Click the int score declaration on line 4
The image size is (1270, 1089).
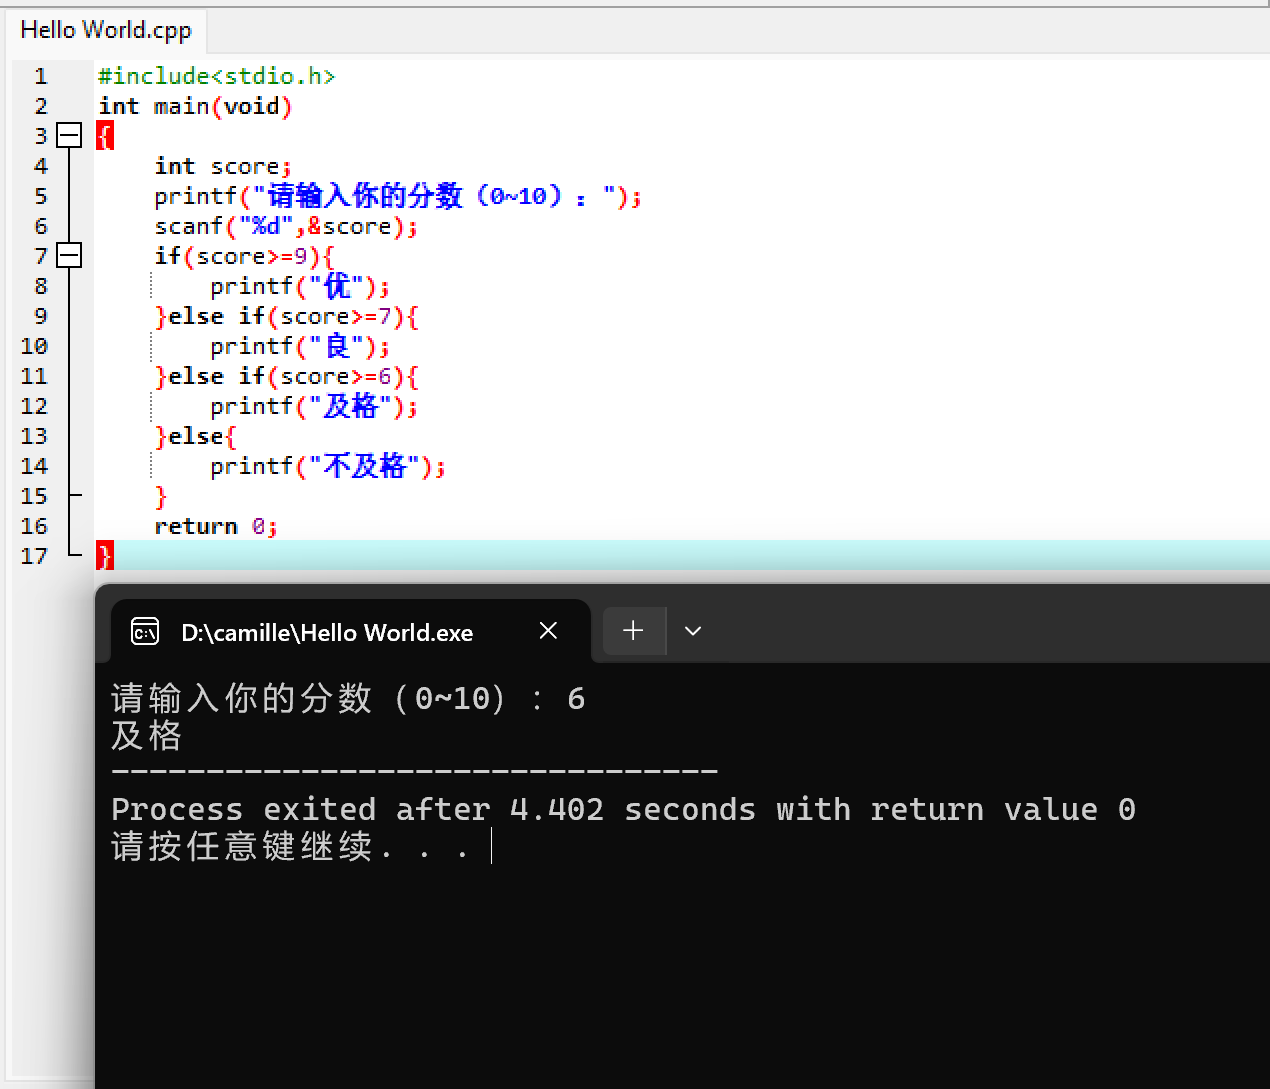click(222, 166)
